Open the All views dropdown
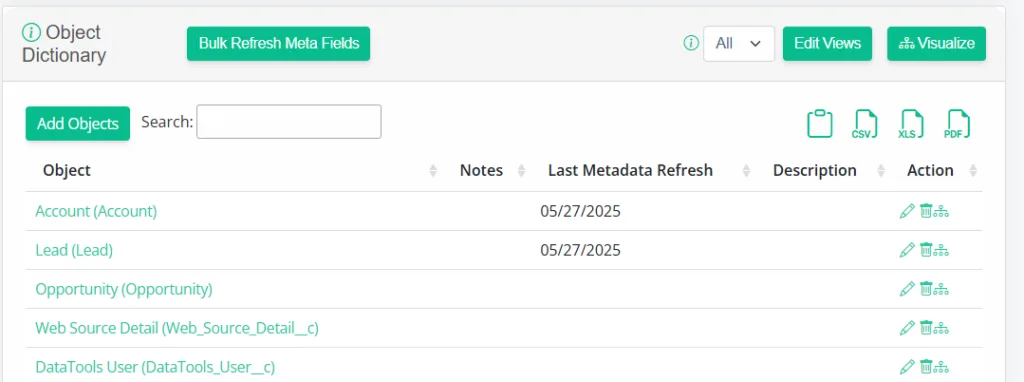 739,44
